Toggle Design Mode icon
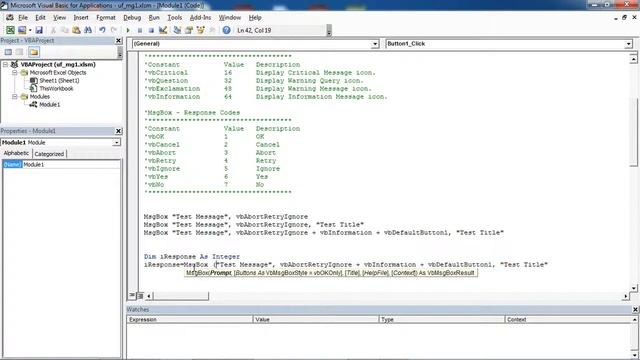 point(163,30)
